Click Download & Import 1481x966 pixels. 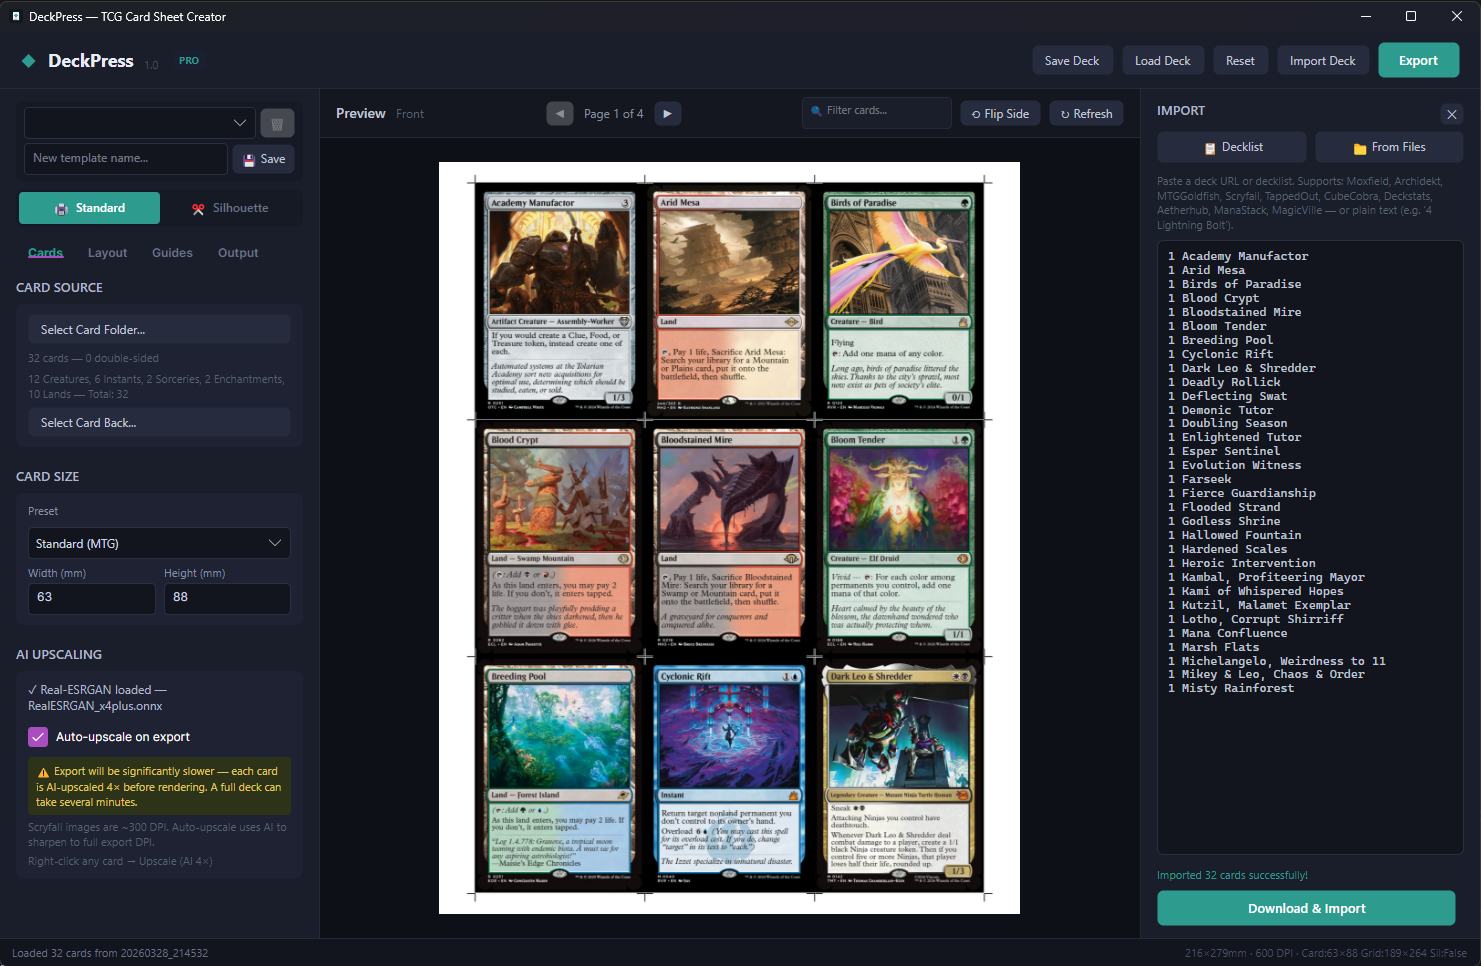click(x=1306, y=908)
